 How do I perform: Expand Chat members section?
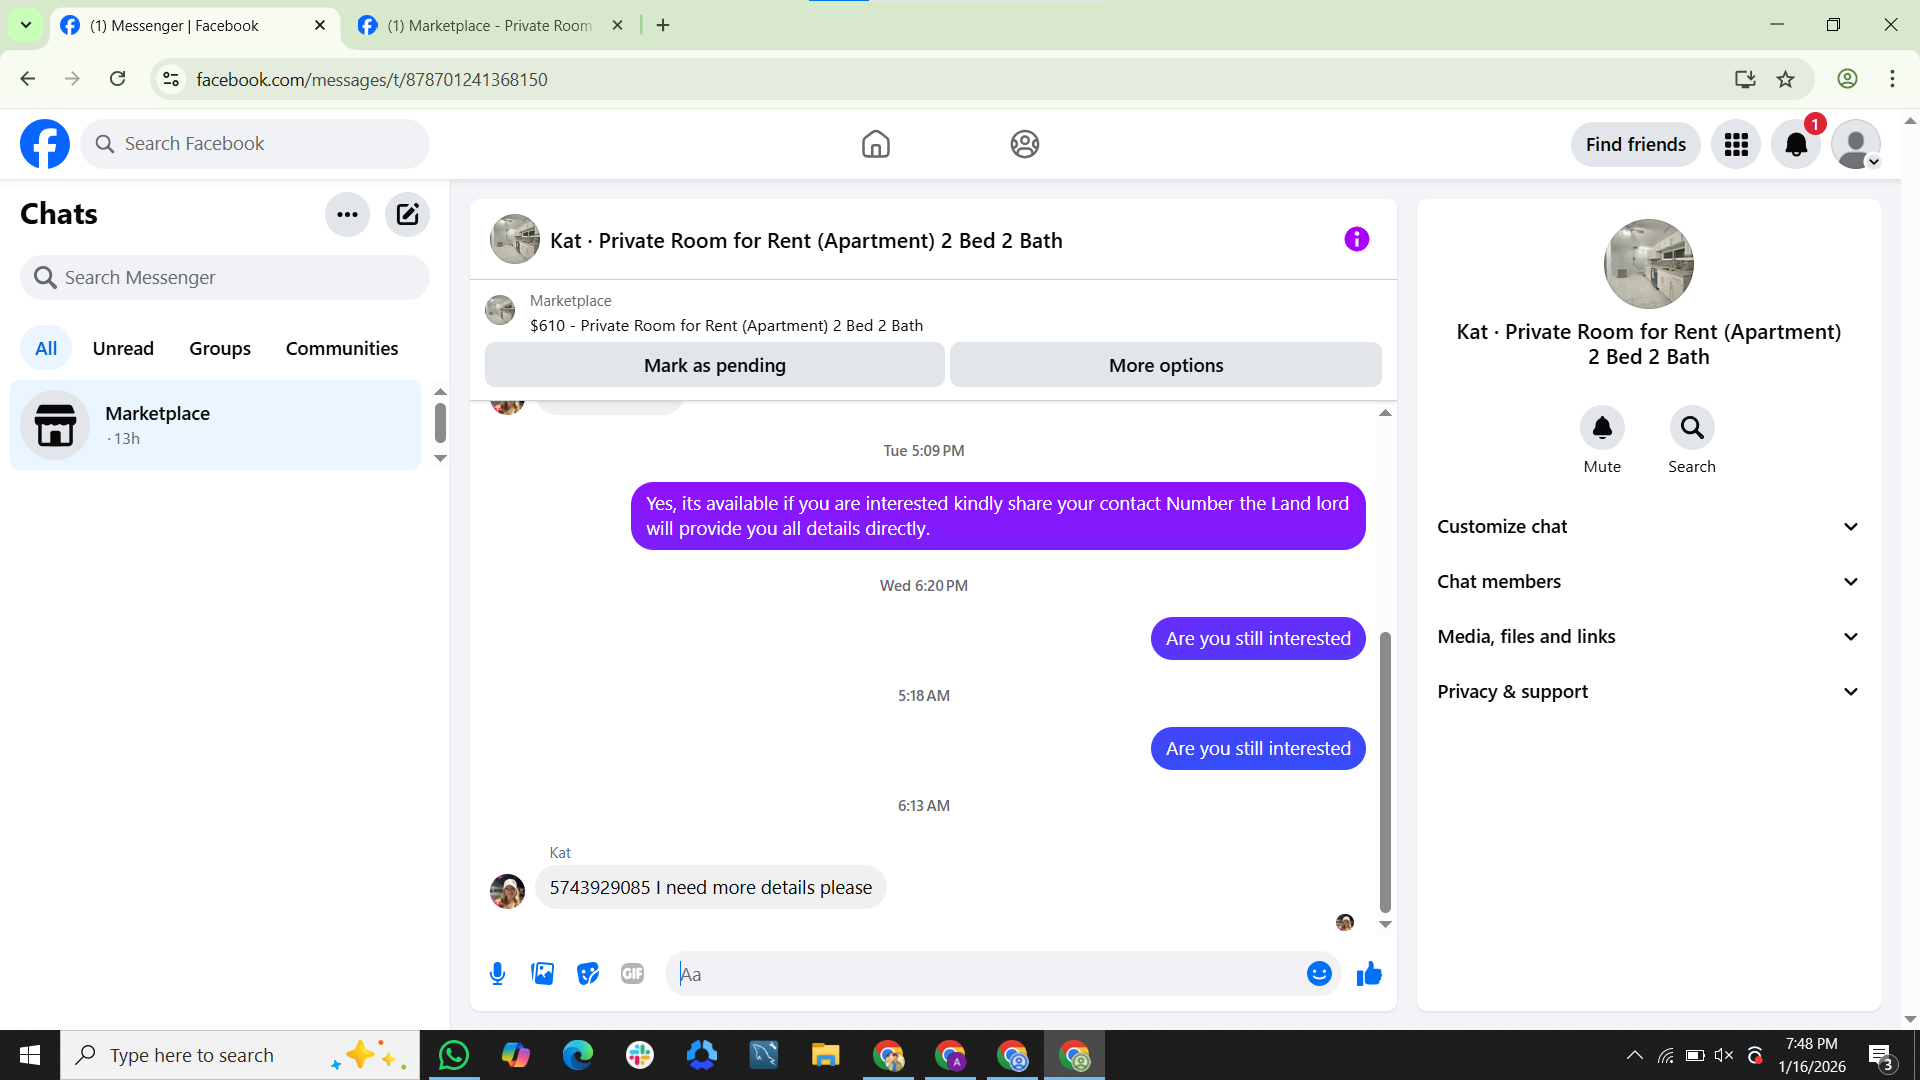1648,582
